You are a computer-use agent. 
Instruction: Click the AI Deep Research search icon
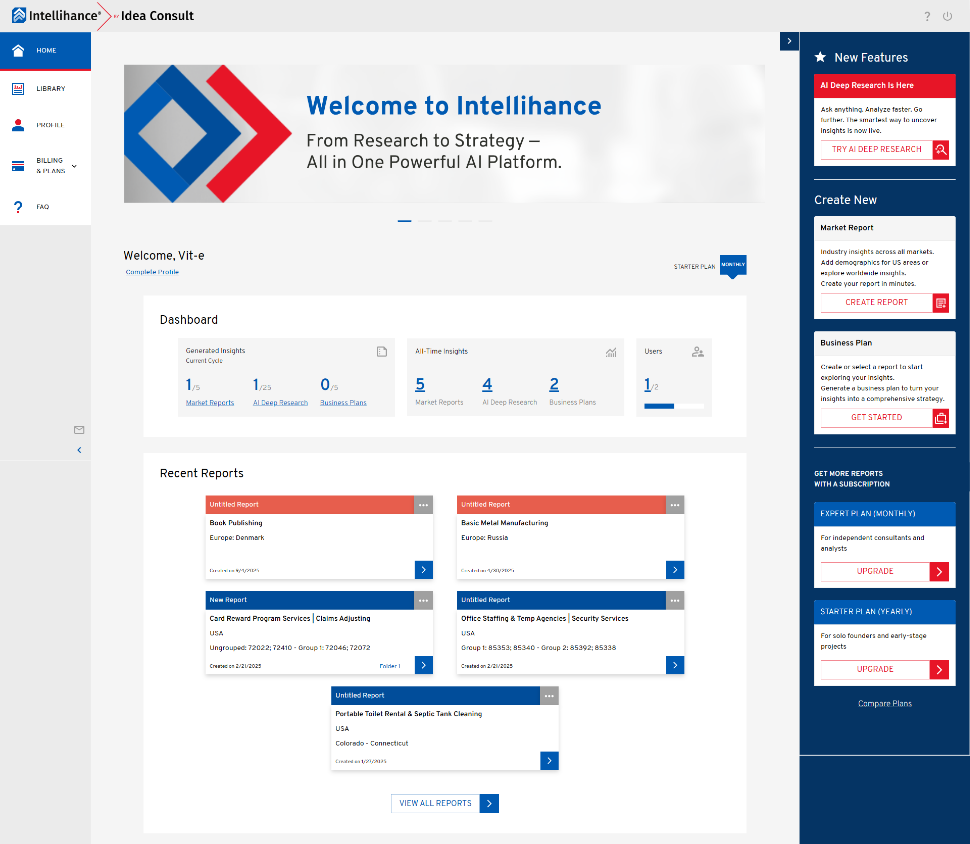pyautogui.click(x=940, y=150)
